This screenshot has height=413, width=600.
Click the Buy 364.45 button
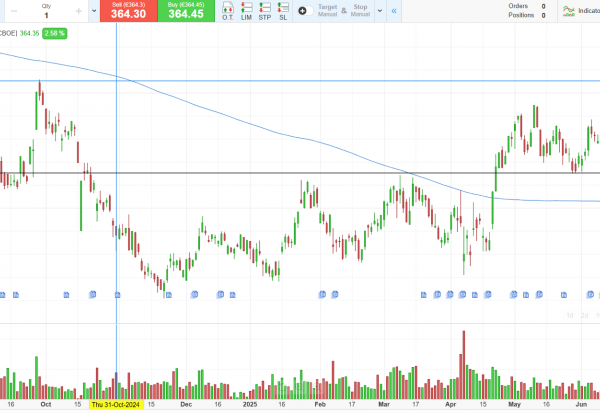(186, 11)
